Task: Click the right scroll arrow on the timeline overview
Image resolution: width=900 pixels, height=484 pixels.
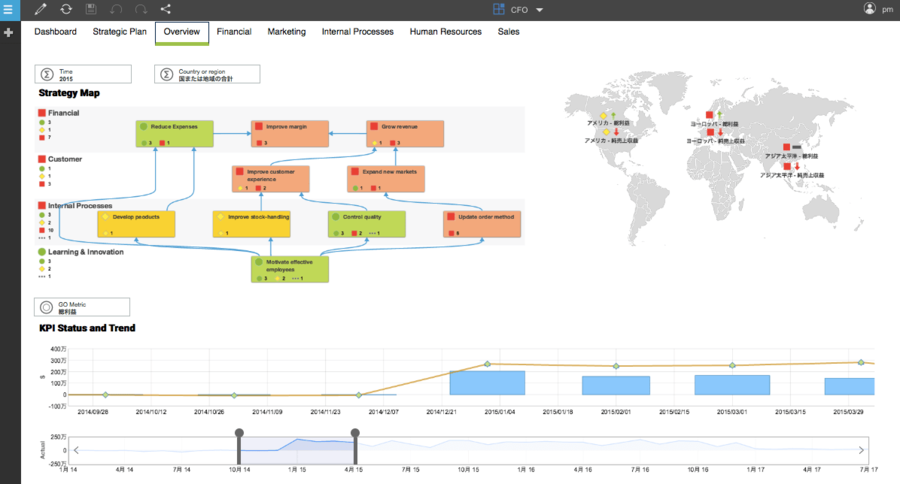Action: tap(864, 450)
